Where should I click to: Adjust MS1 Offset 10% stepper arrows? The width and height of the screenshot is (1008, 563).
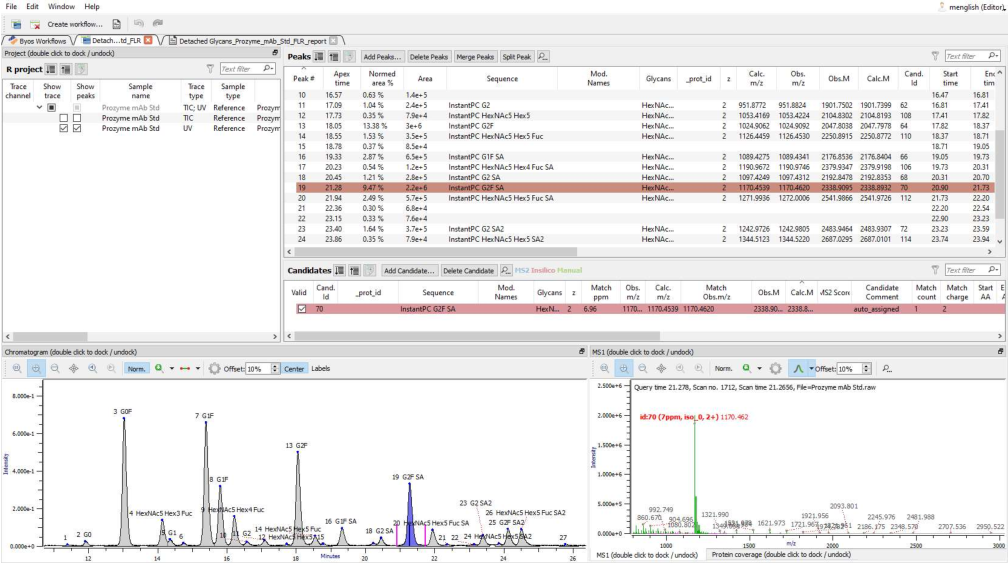point(867,368)
